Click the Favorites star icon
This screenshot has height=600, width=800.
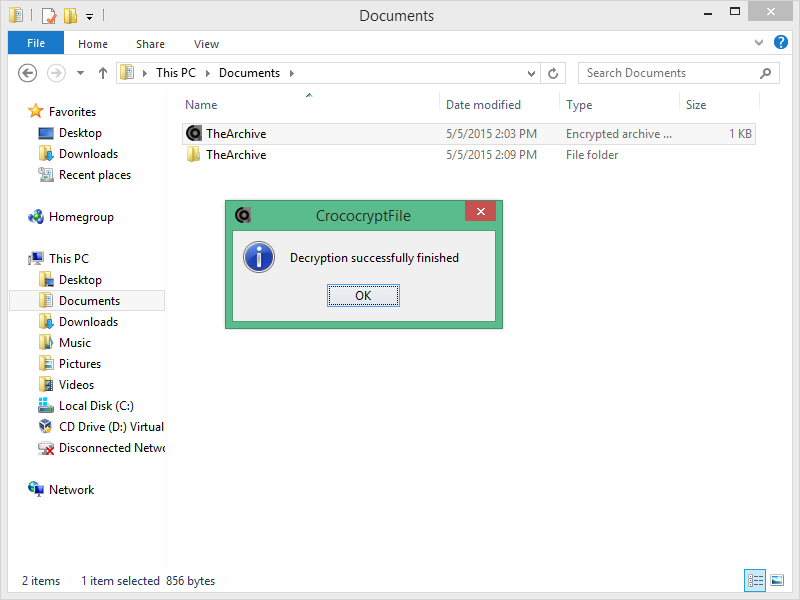pyautogui.click(x=35, y=111)
